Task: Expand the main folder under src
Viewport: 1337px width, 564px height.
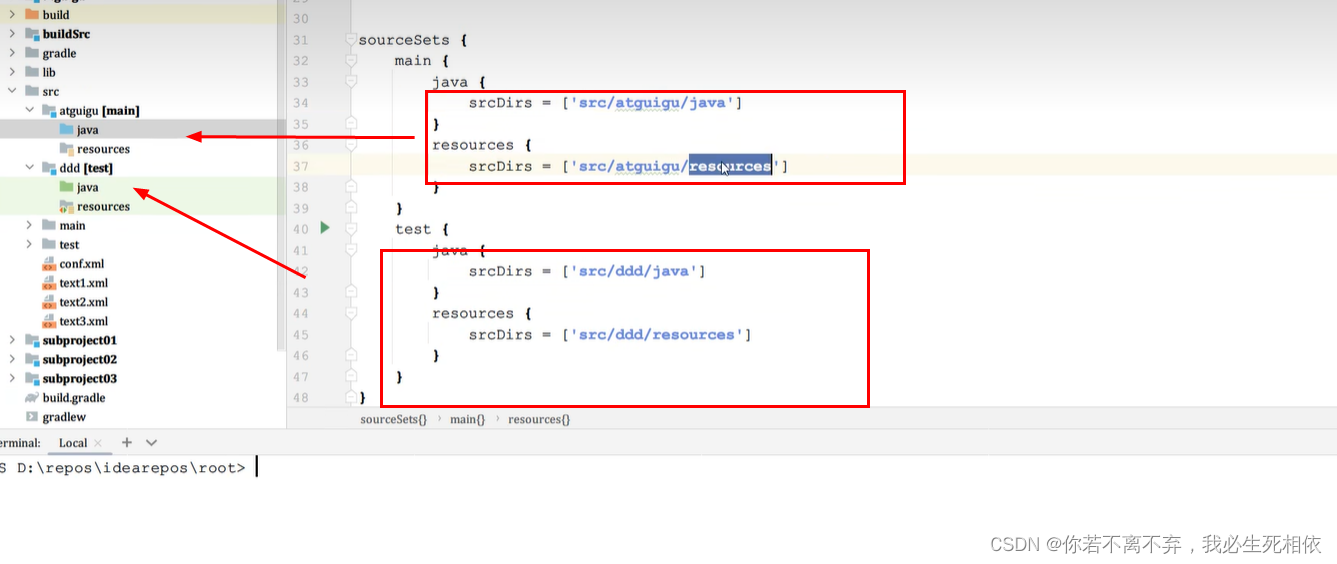Action: [x=30, y=225]
